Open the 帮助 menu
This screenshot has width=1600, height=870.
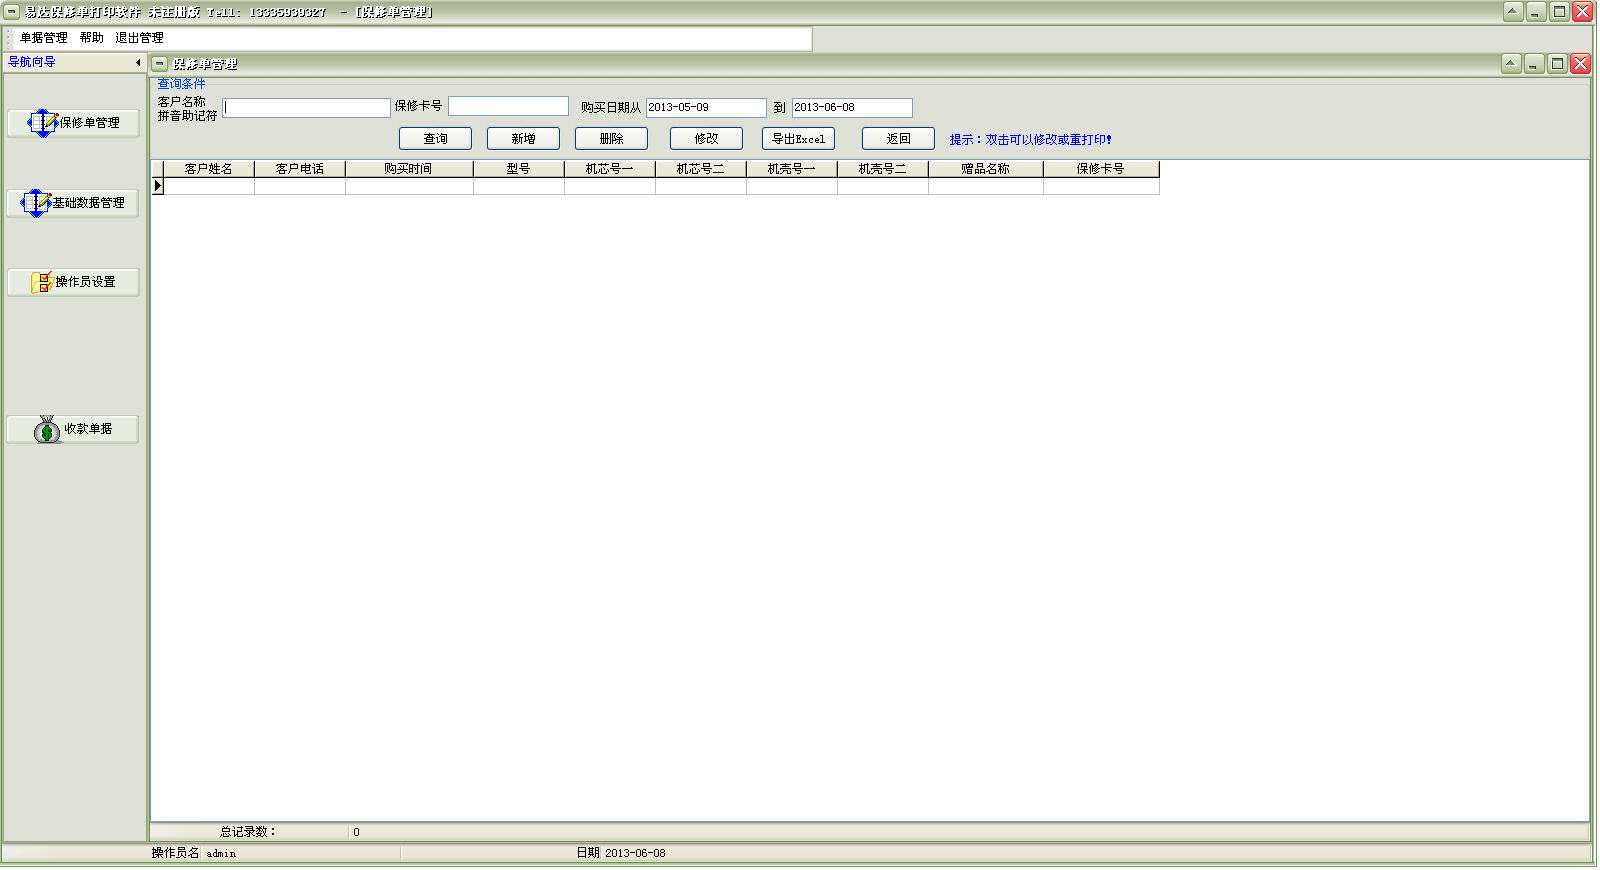pyautogui.click(x=92, y=38)
